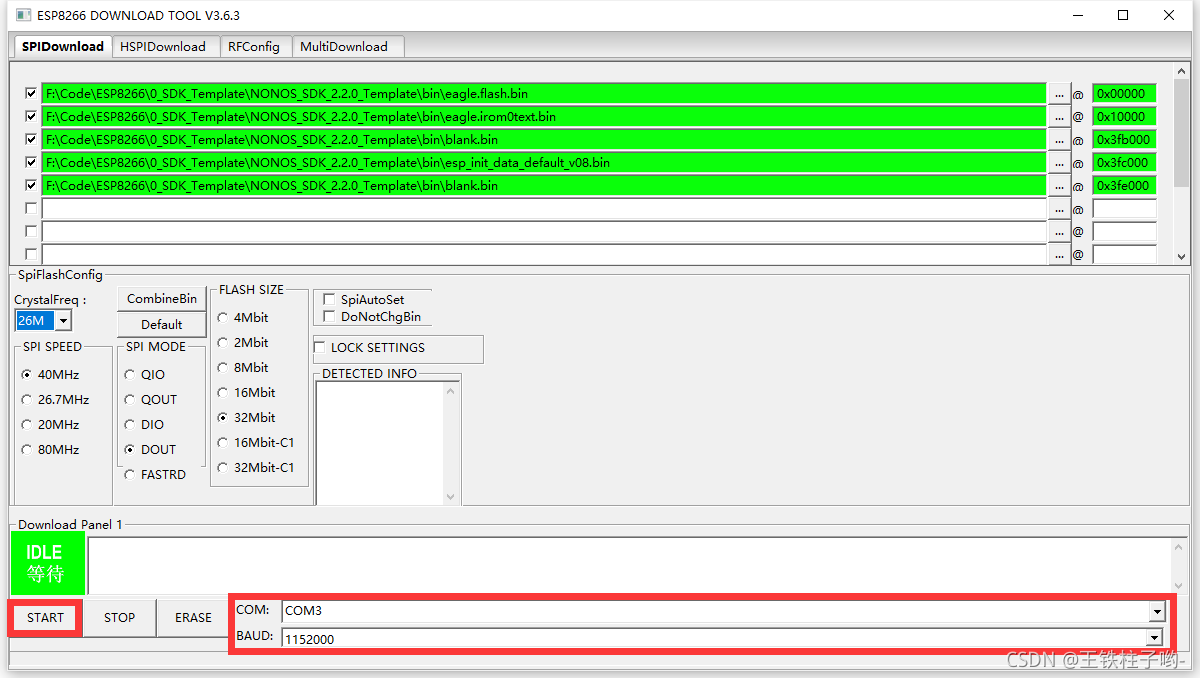The height and width of the screenshot is (678, 1200).
Task: Uncheck the blank.bin checkbox at 0x3fe000
Action: pyautogui.click(x=31, y=185)
